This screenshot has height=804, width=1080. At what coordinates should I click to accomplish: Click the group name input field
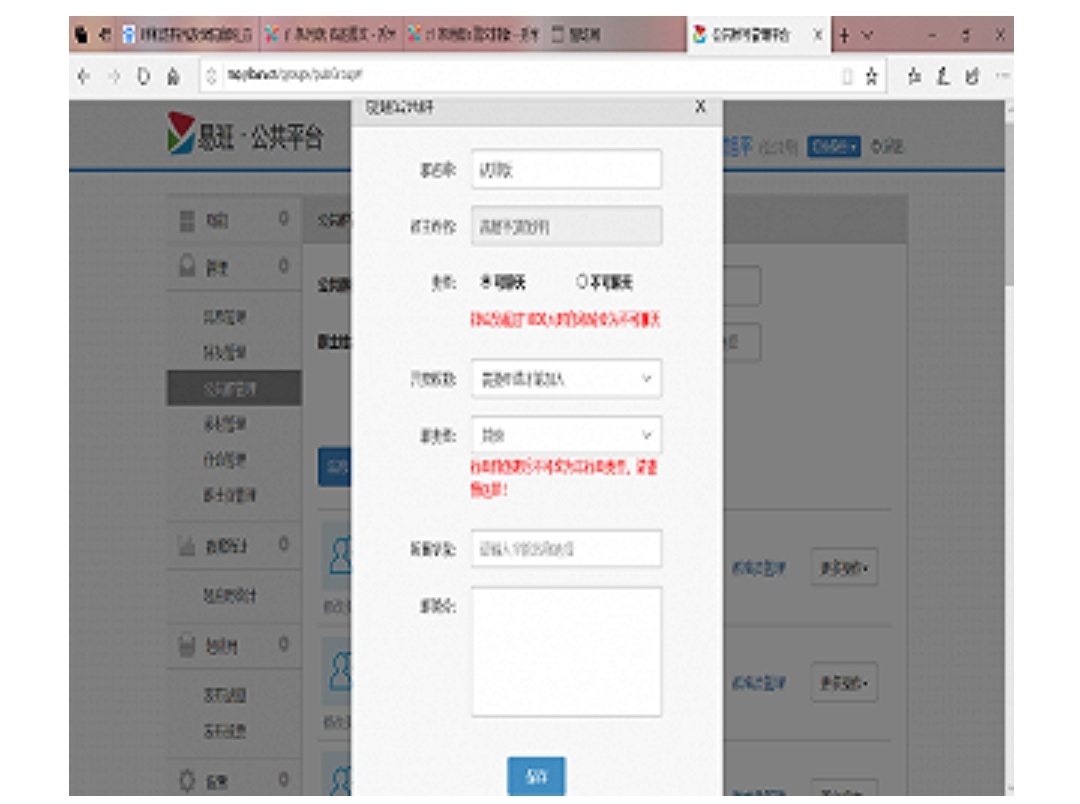click(566, 170)
